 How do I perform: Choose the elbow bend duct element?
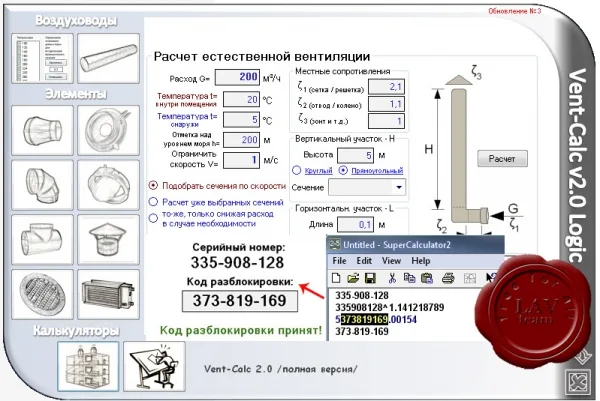42,185
